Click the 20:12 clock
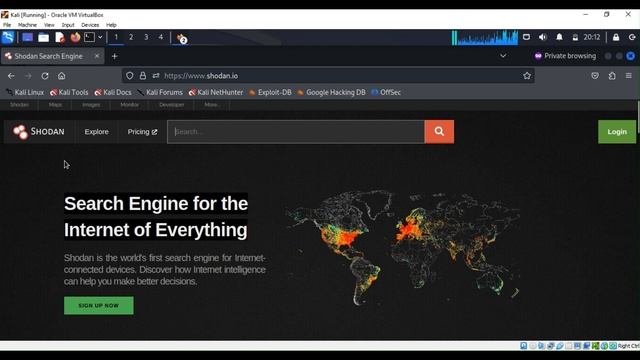Screen dimensions: 640x360 pos(592,37)
